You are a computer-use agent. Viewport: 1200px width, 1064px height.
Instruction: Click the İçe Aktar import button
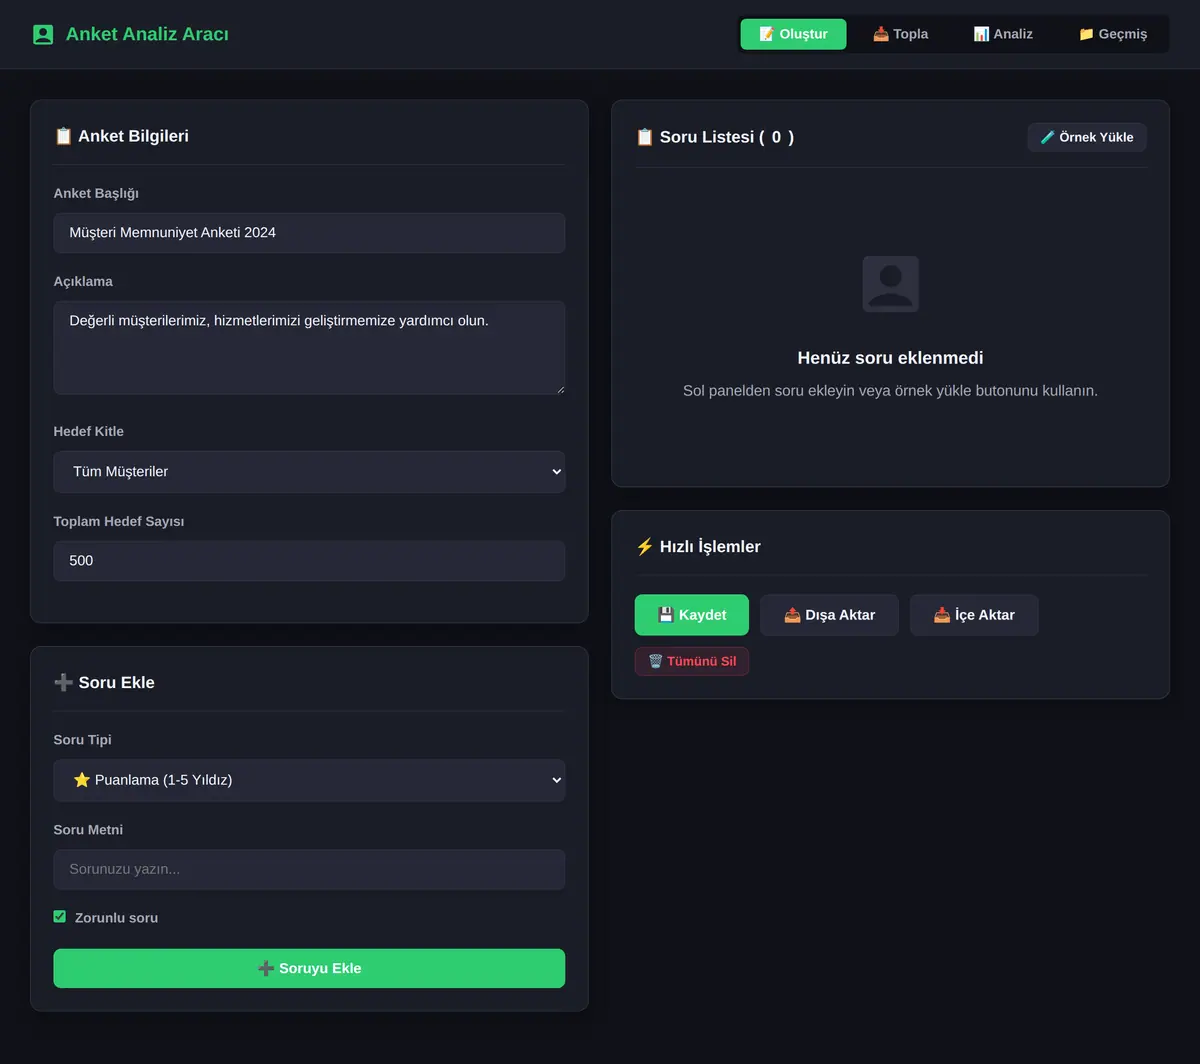point(974,615)
